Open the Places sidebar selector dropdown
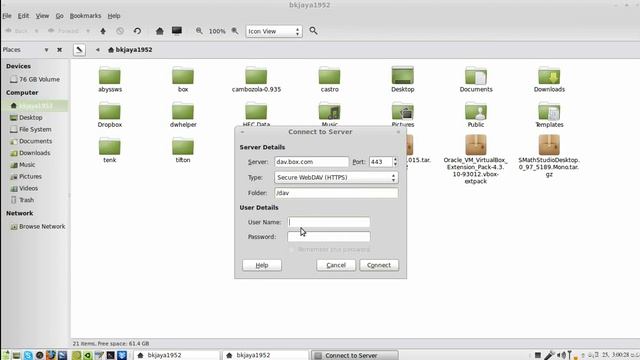 [x=46, y=50]
